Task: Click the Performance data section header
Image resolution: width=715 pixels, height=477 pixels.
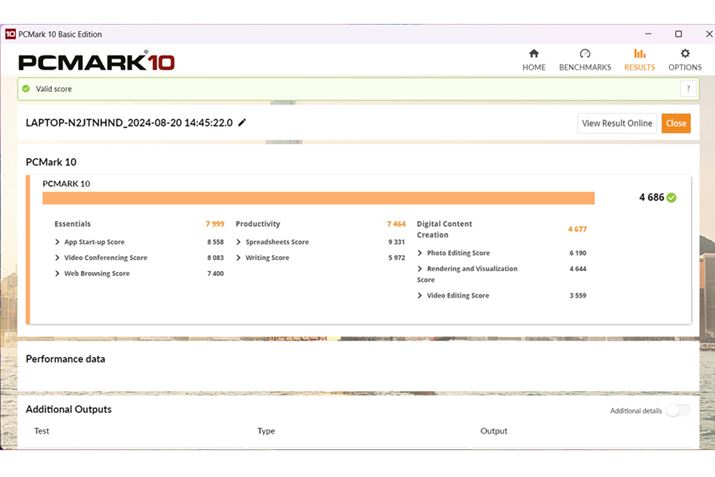Action: (x=66, y=359)
